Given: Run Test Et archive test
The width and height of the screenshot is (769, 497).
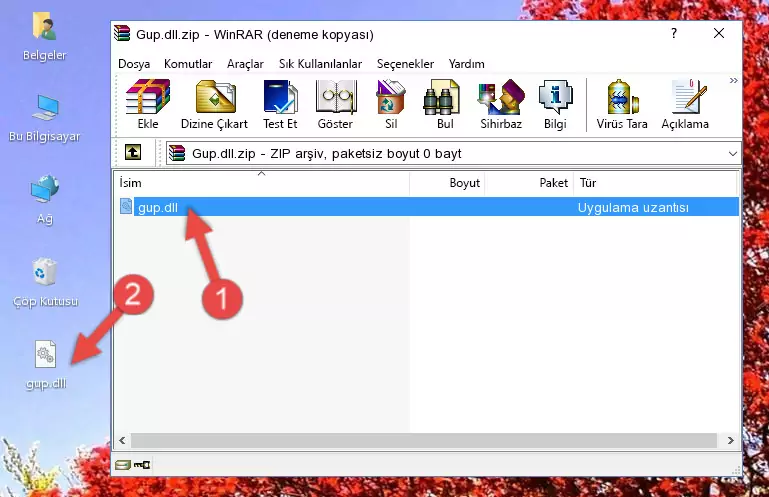Looking at the screenshot, I should pos(280,104).
